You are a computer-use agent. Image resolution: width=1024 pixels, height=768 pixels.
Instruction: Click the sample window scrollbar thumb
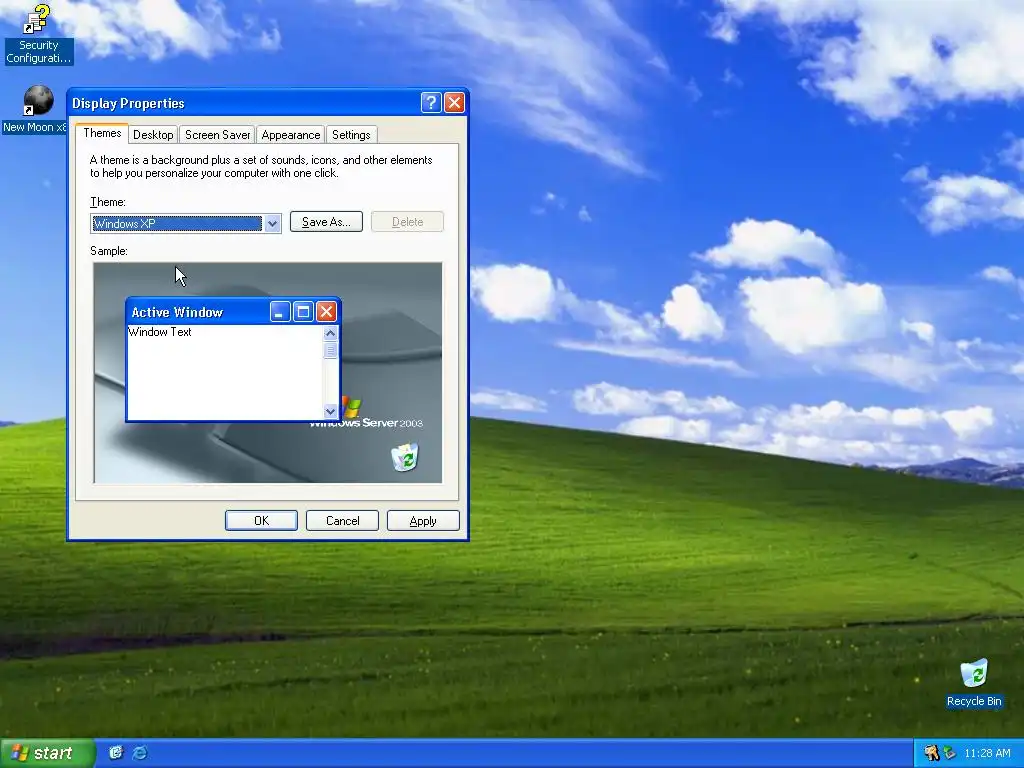click(x=330, y=350)
